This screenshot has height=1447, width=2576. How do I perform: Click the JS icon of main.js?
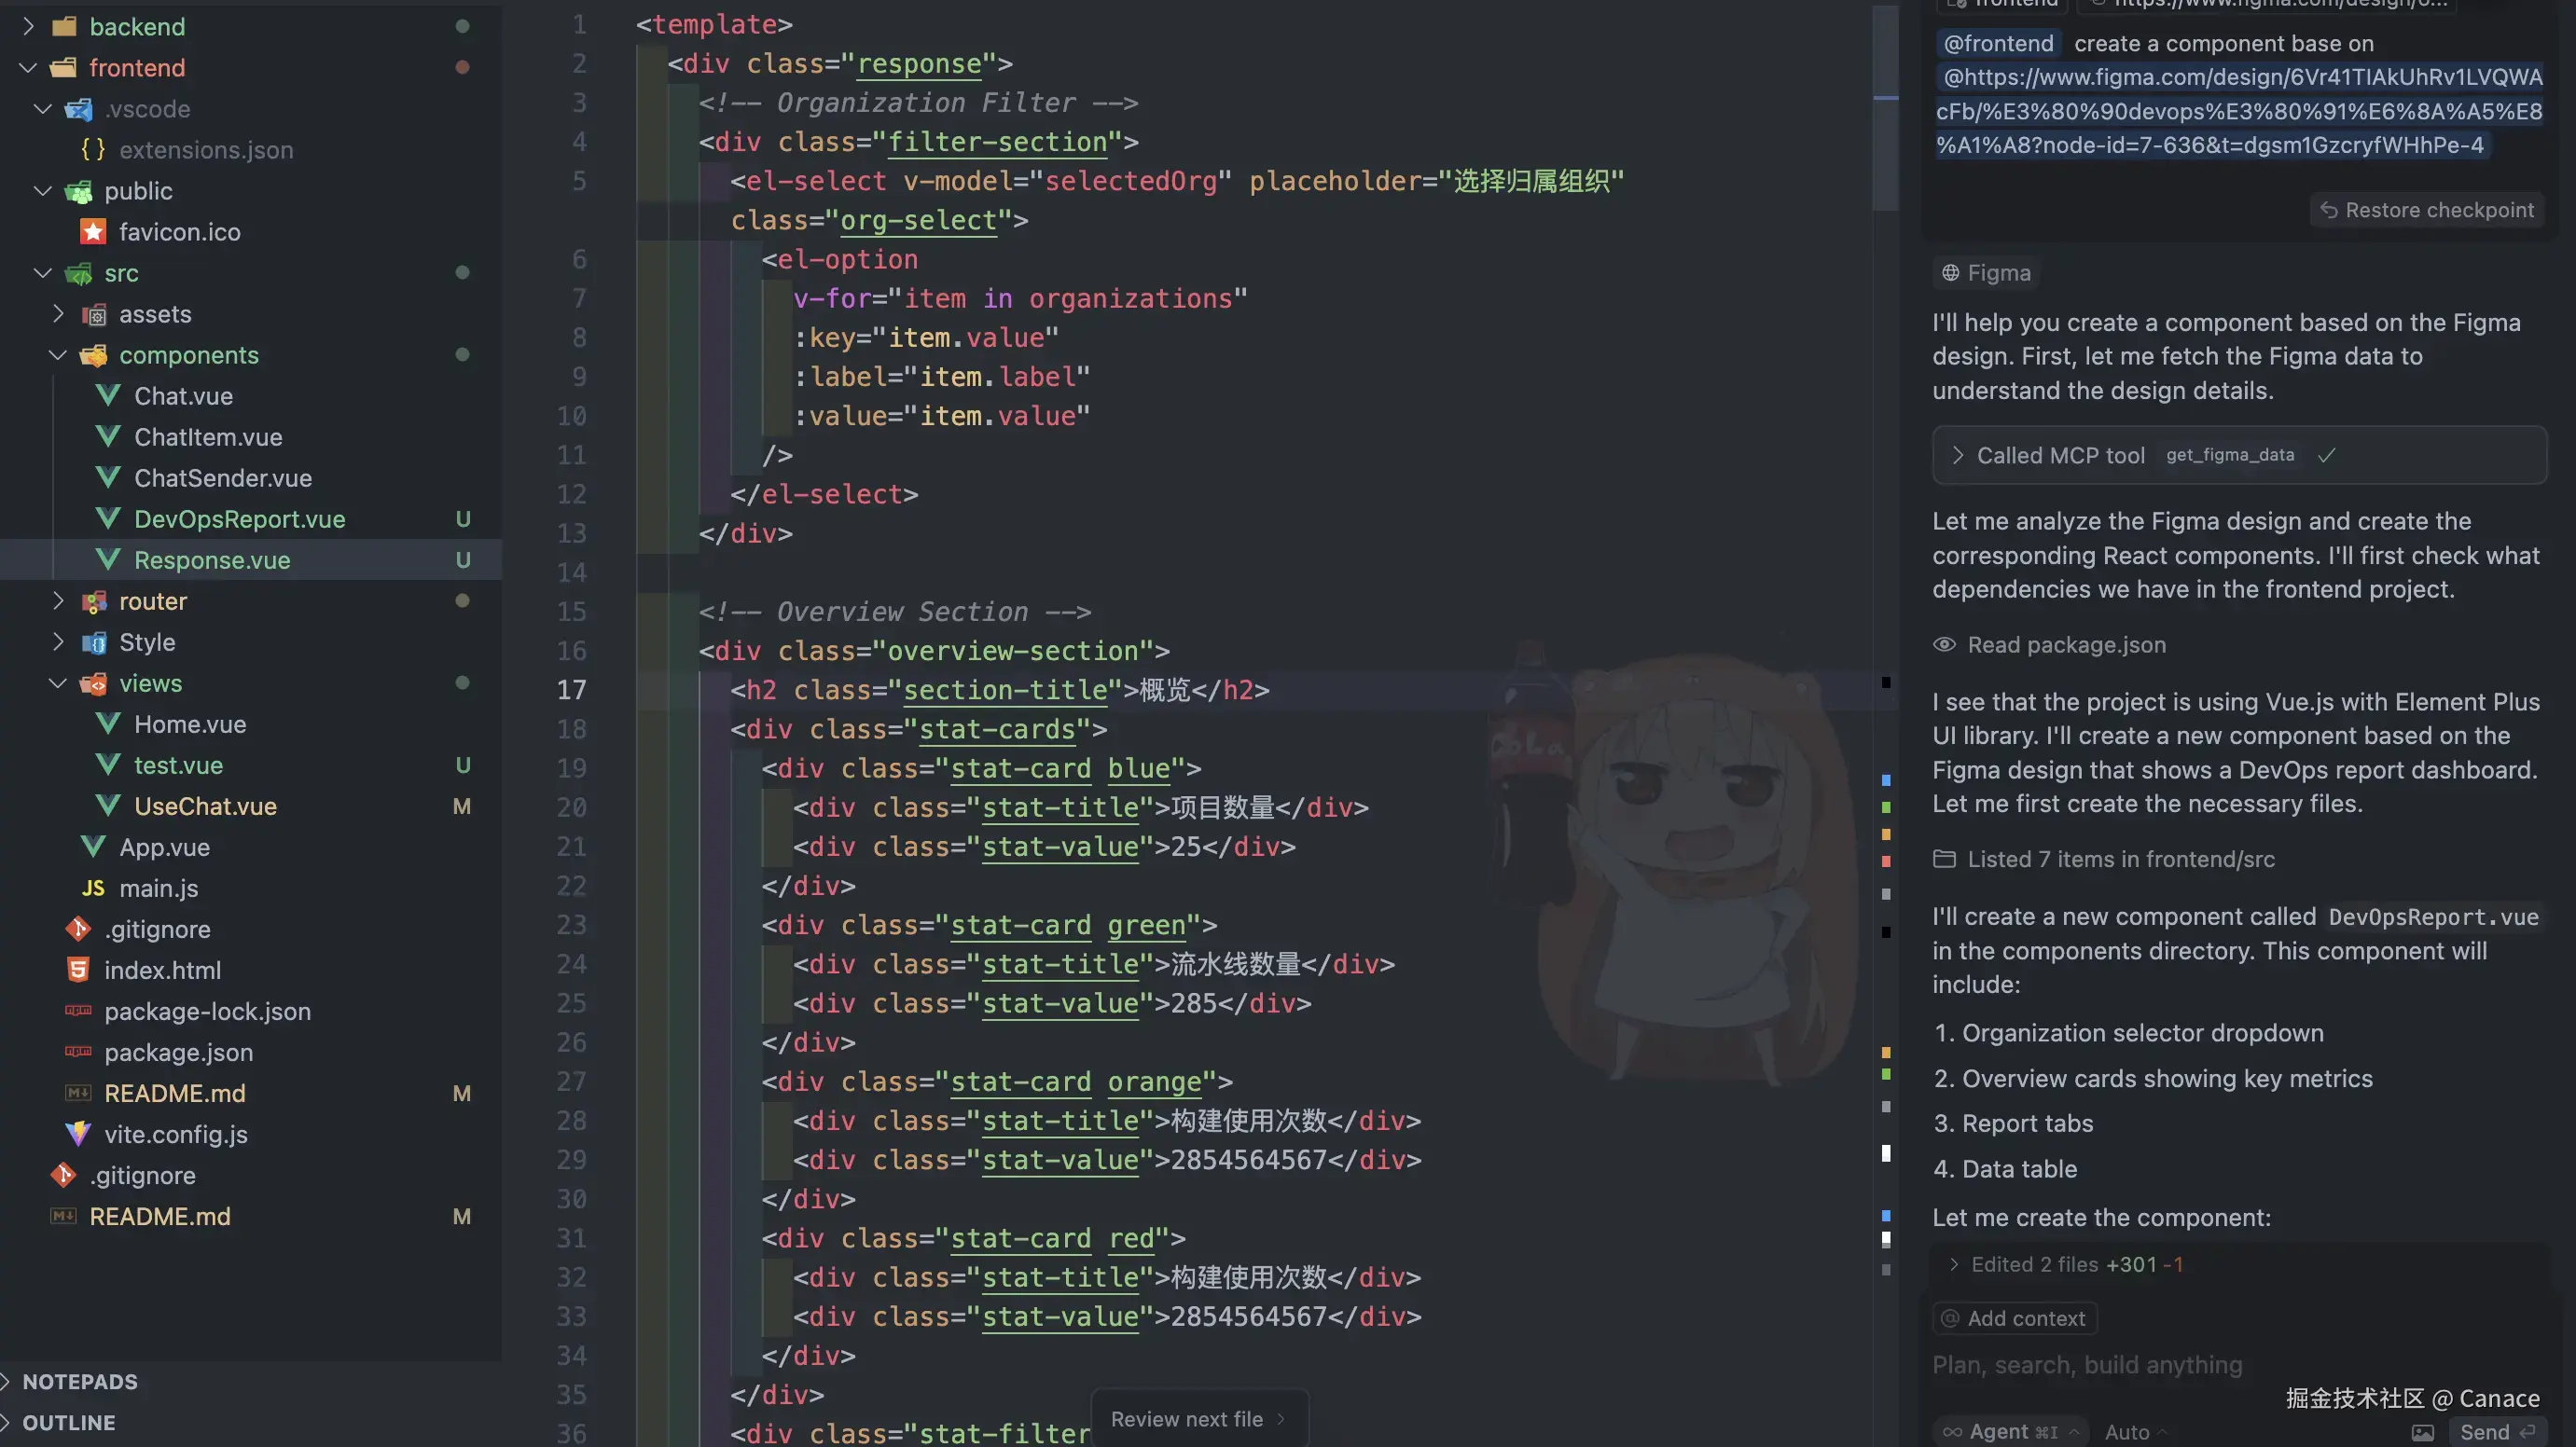click(x=93, y=888)
